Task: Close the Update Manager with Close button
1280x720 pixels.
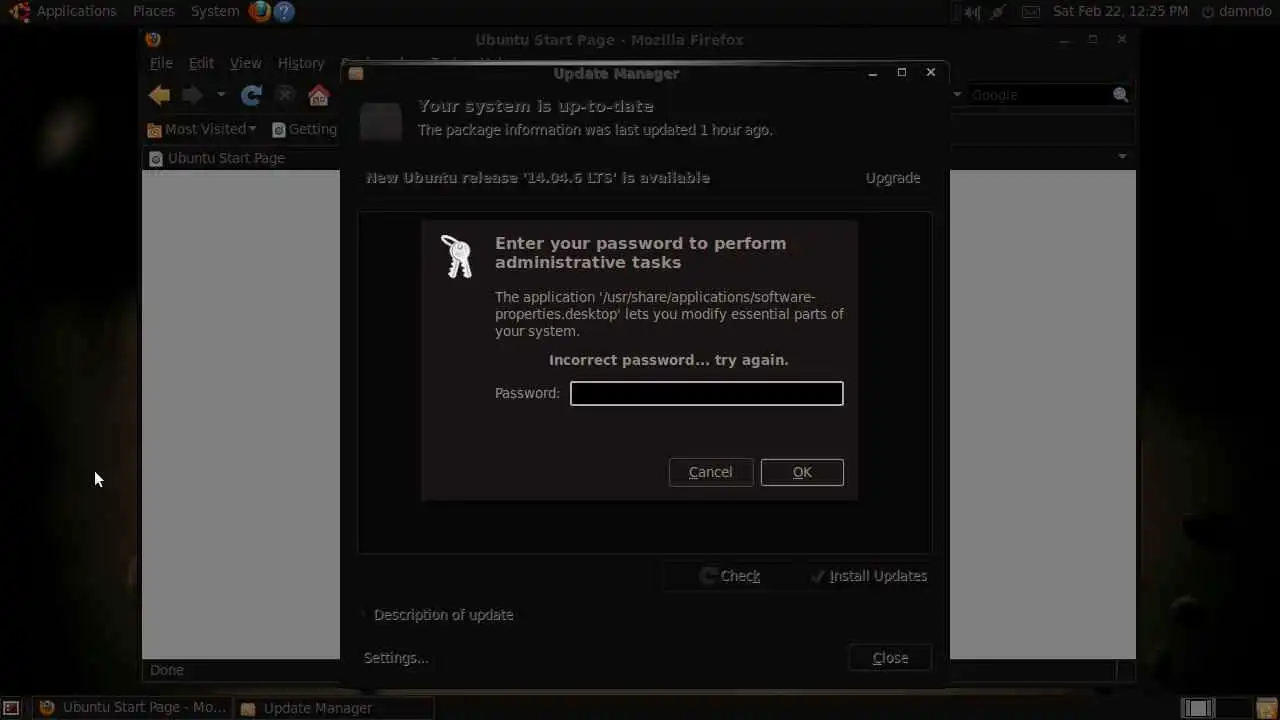Action: click(x=890, y=658)
